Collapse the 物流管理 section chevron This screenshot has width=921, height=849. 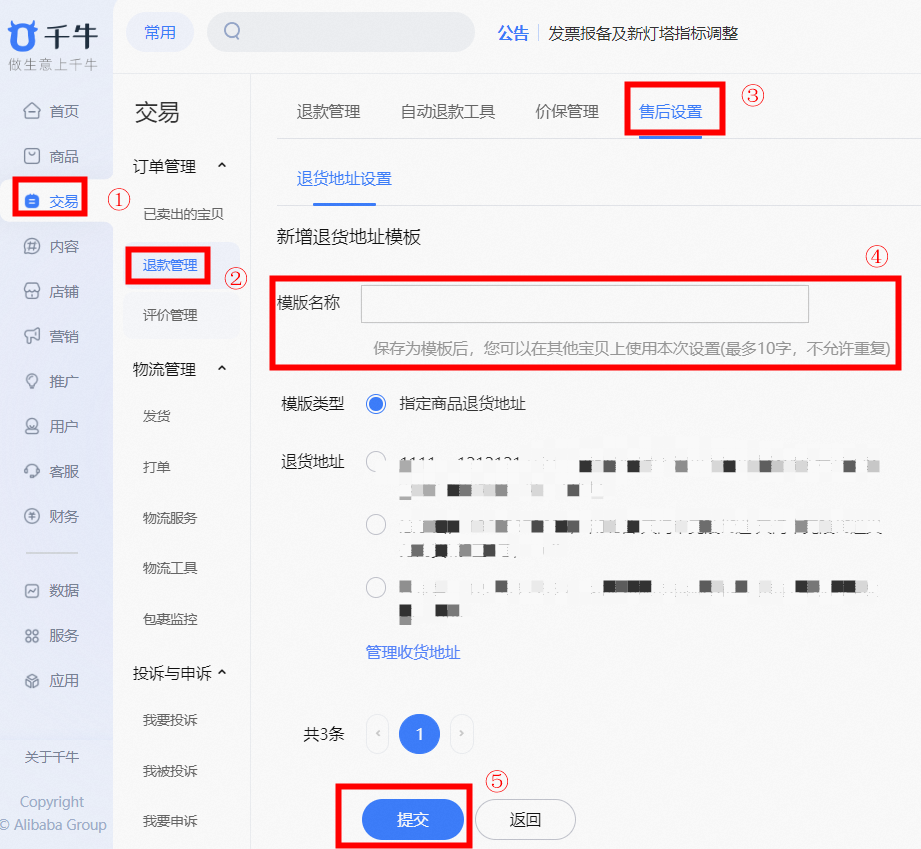click(222, 368)
